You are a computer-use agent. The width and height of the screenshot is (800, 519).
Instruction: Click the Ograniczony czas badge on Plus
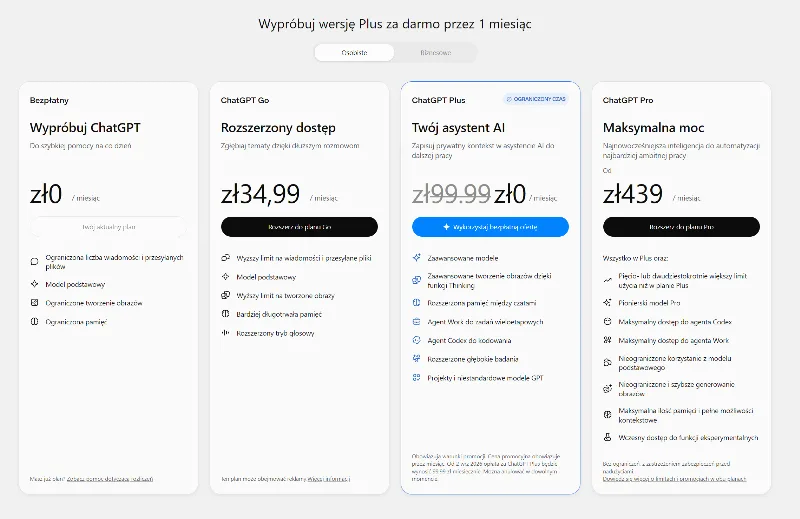point(536,99)
